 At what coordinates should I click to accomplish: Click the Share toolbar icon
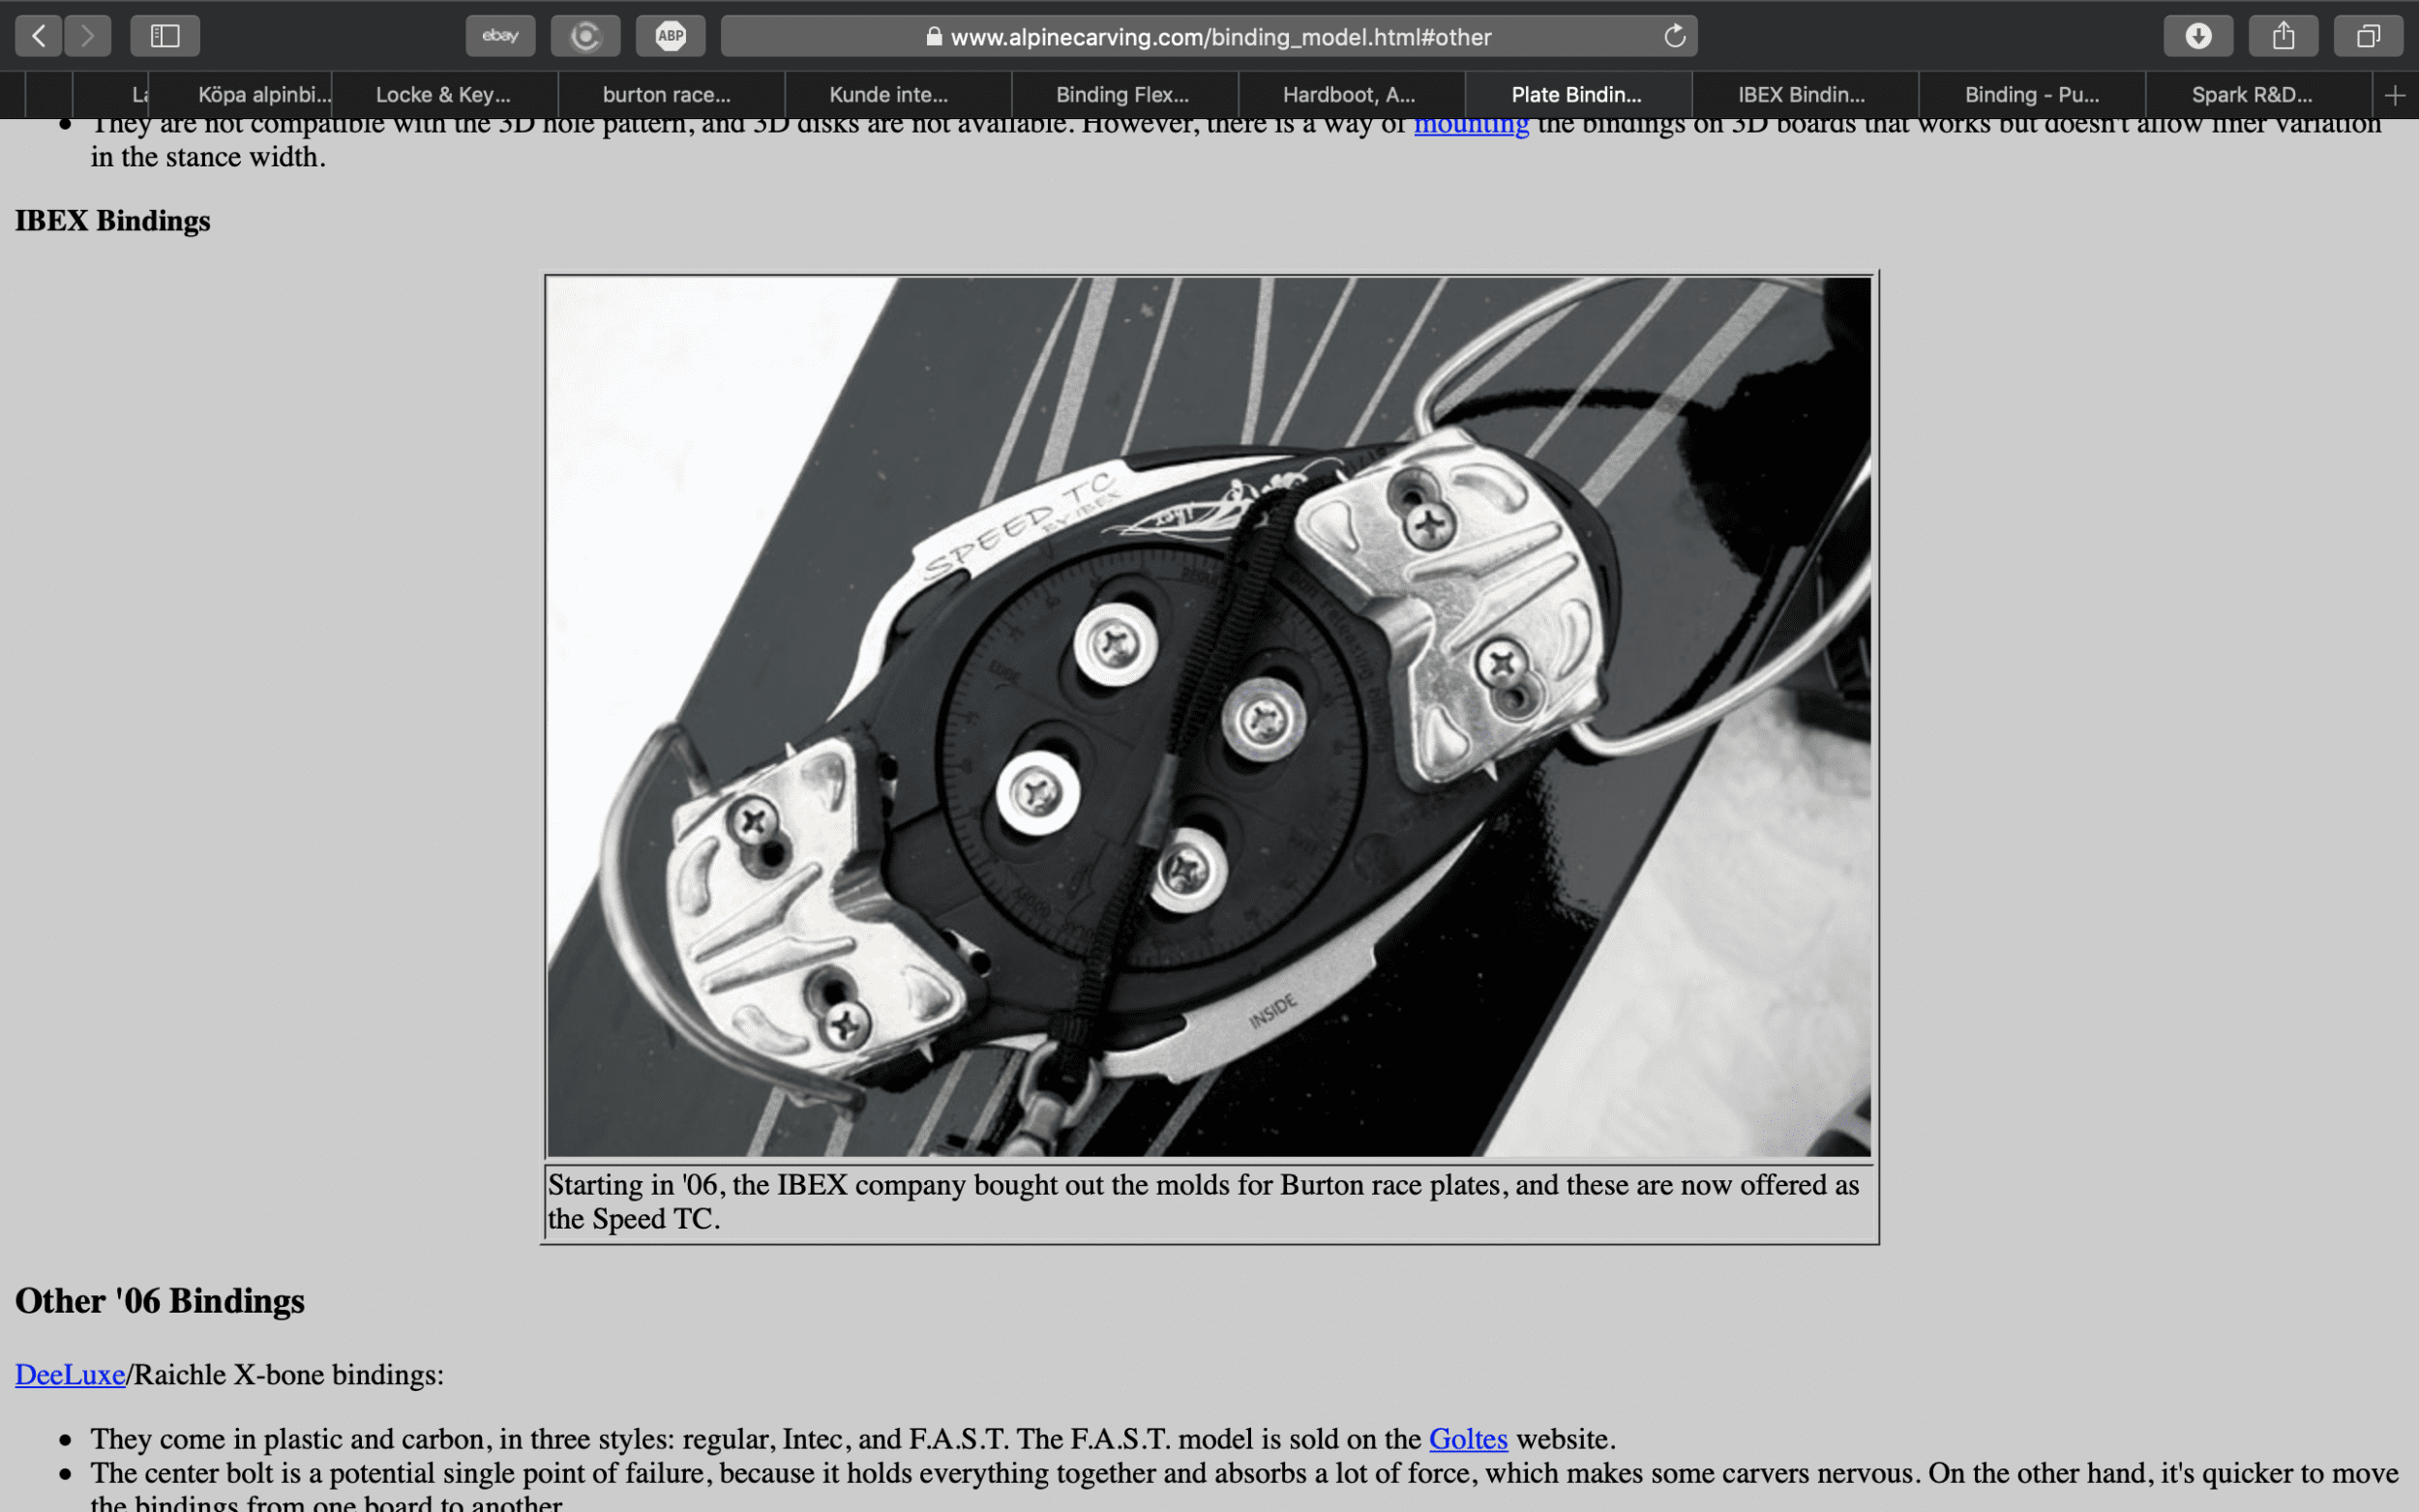pyautogui.click(x=2282, y=37)
